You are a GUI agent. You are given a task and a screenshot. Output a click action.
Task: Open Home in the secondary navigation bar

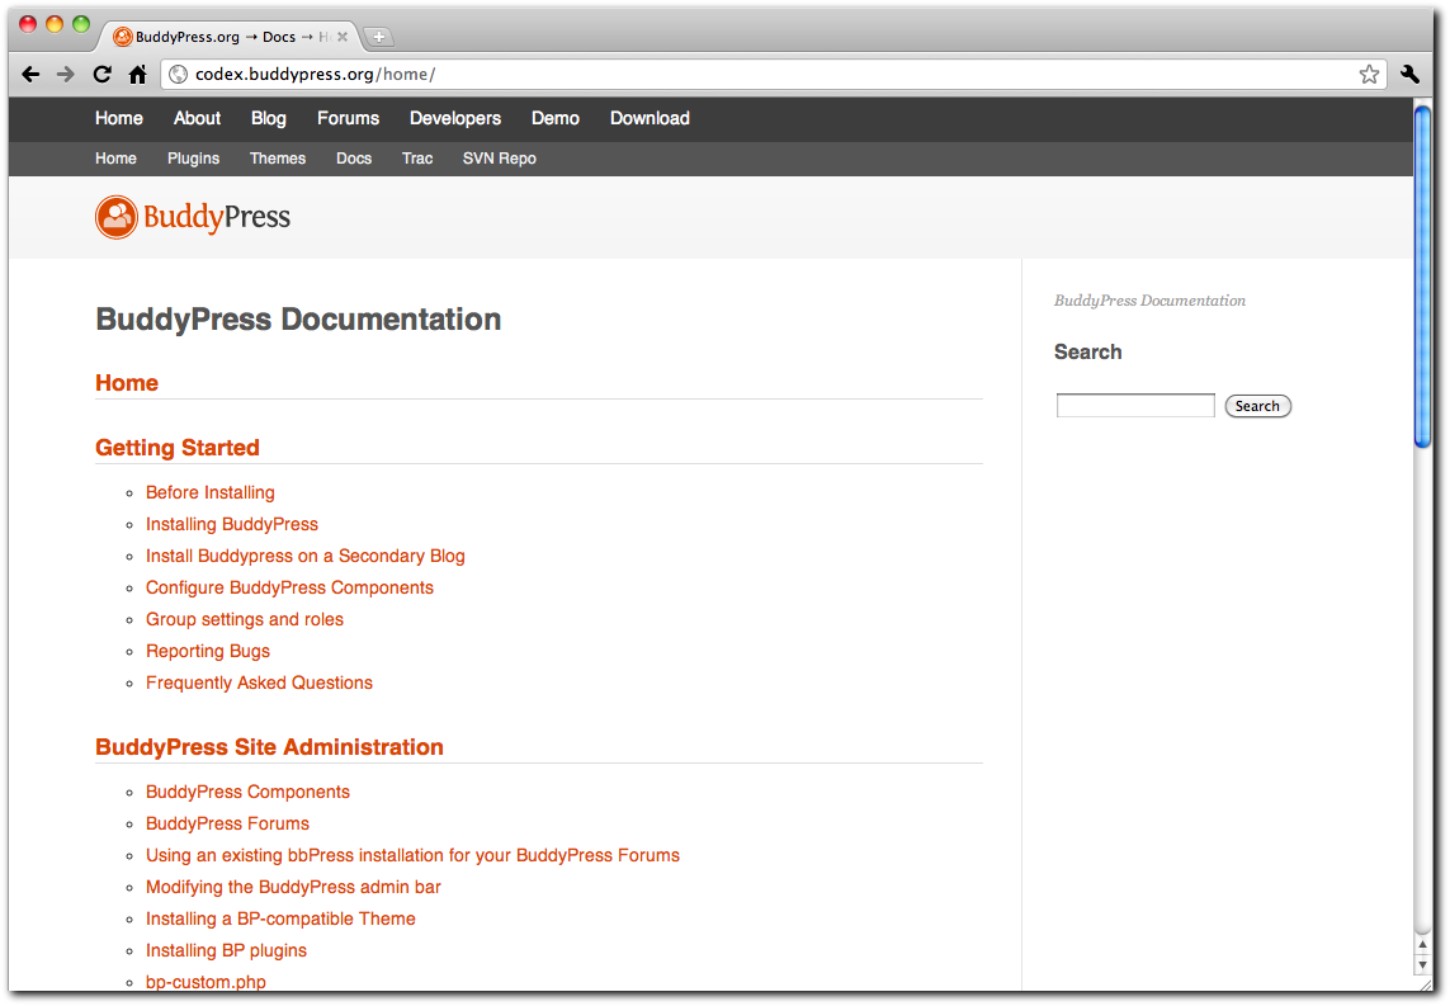(x=116, y=158)
